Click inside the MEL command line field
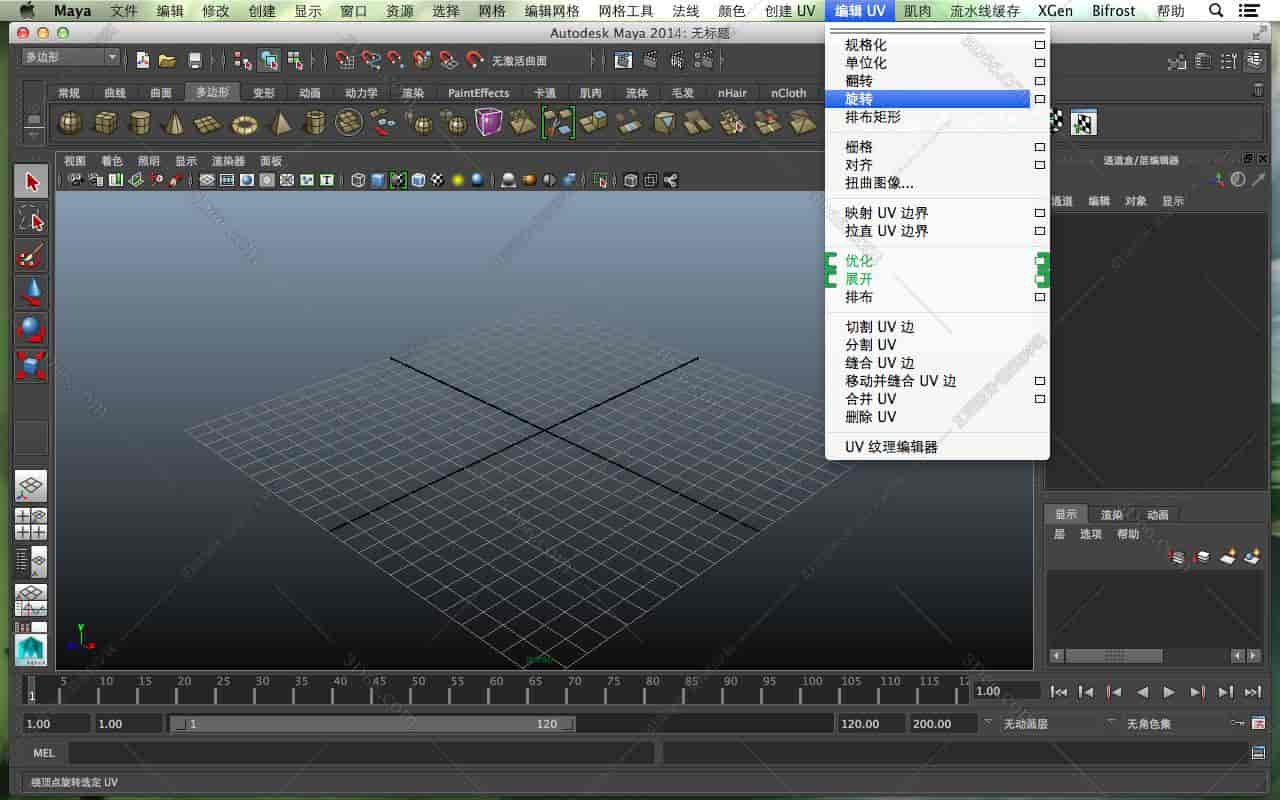This screenshot has height=800, width=1280. 350,752
